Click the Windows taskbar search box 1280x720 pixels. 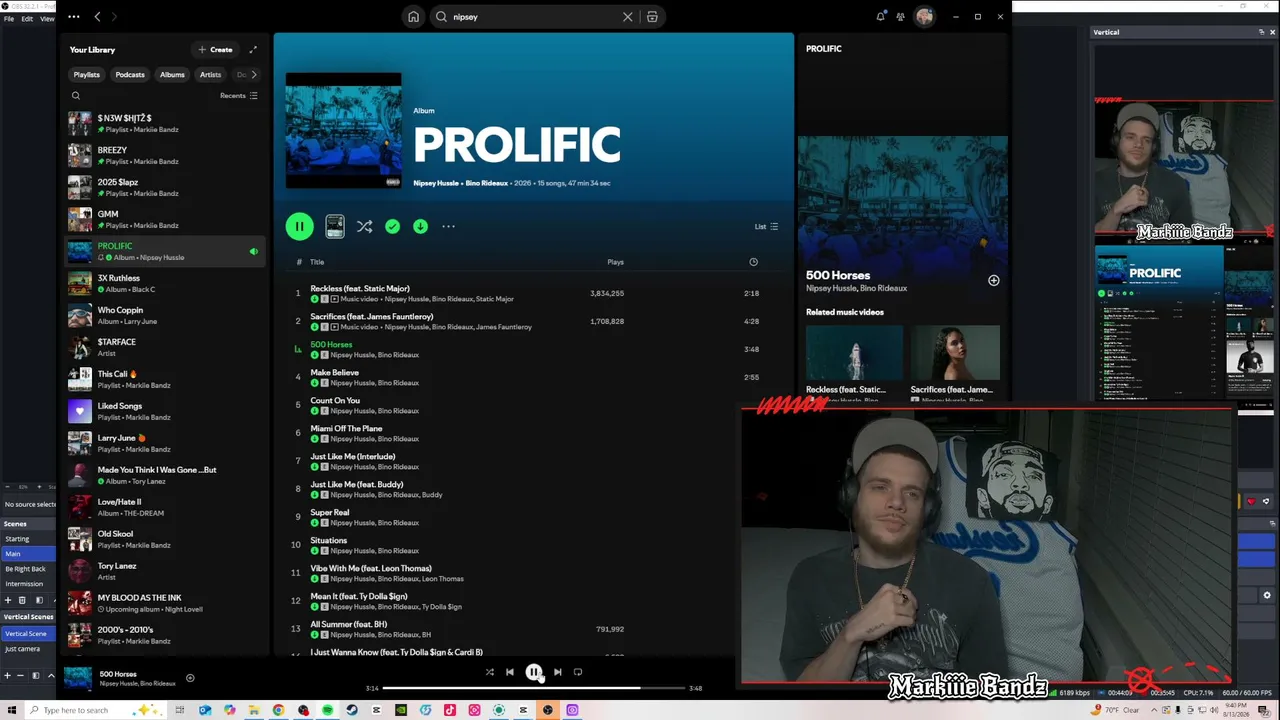pos(95,710)
